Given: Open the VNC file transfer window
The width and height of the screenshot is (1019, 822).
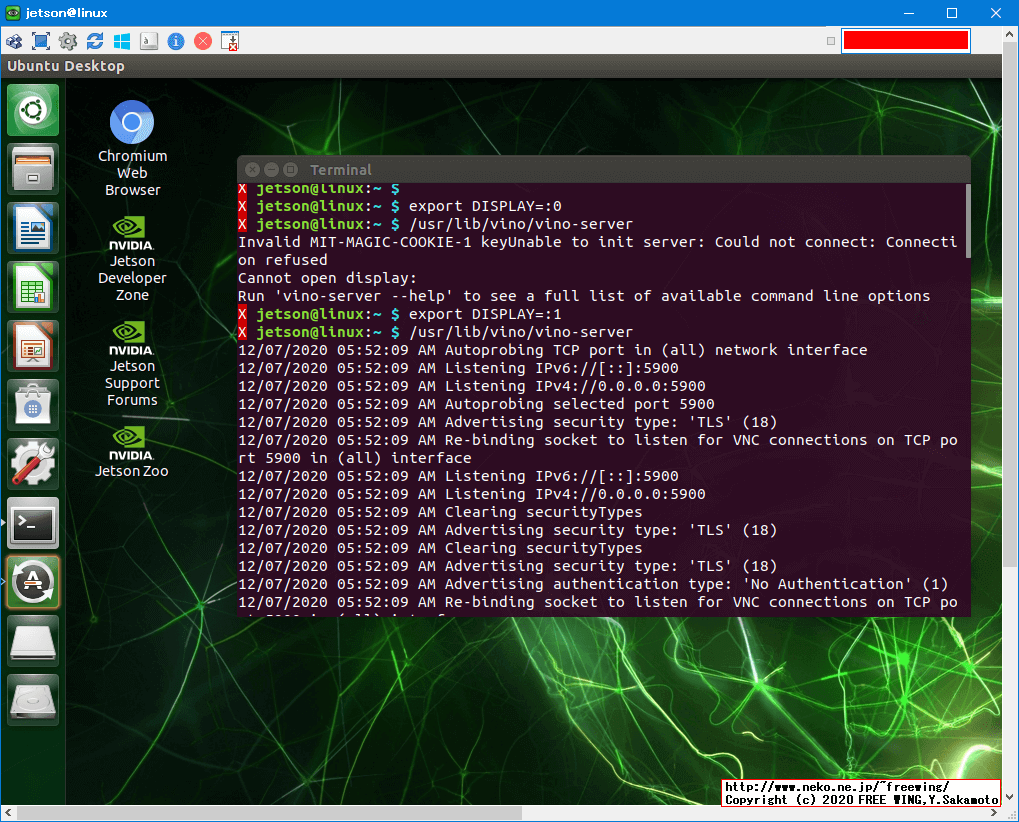Looking at the screenshot, I should click(x=229, y=41).
